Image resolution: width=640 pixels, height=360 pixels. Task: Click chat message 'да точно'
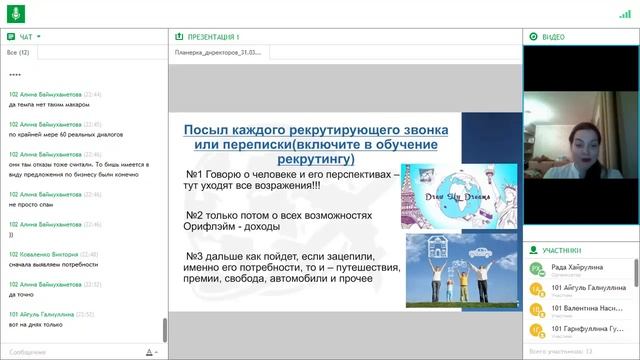click(x=21, y=295)
